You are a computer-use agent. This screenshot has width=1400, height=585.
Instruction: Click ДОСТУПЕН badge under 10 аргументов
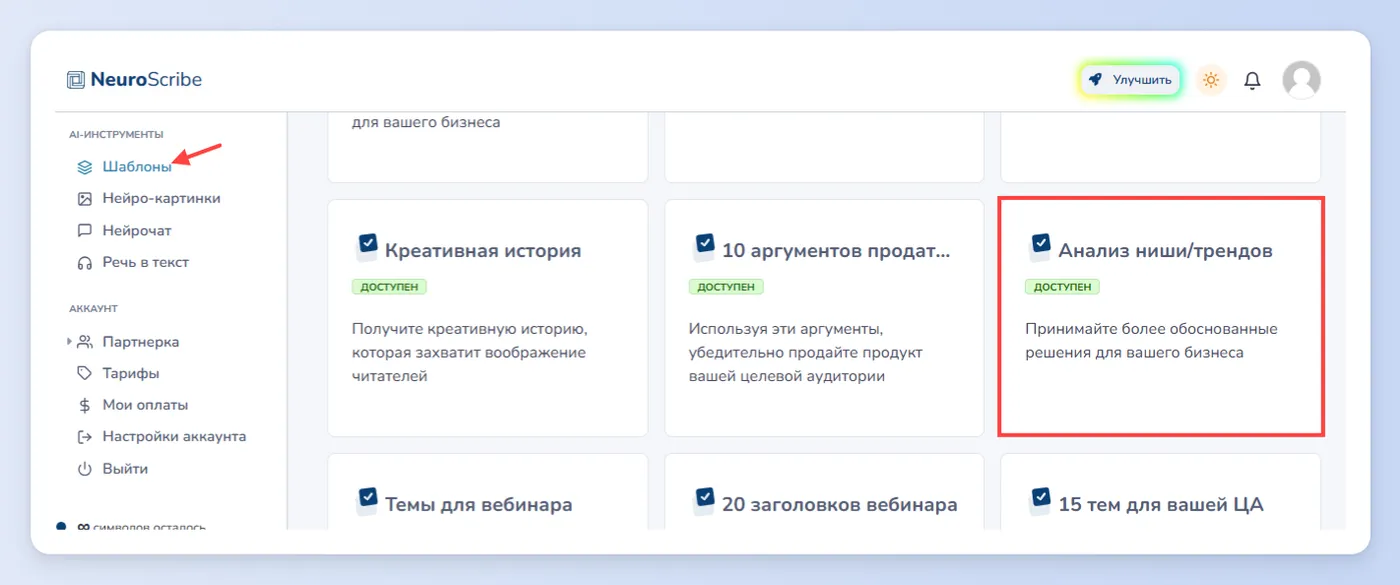point(726,287)
